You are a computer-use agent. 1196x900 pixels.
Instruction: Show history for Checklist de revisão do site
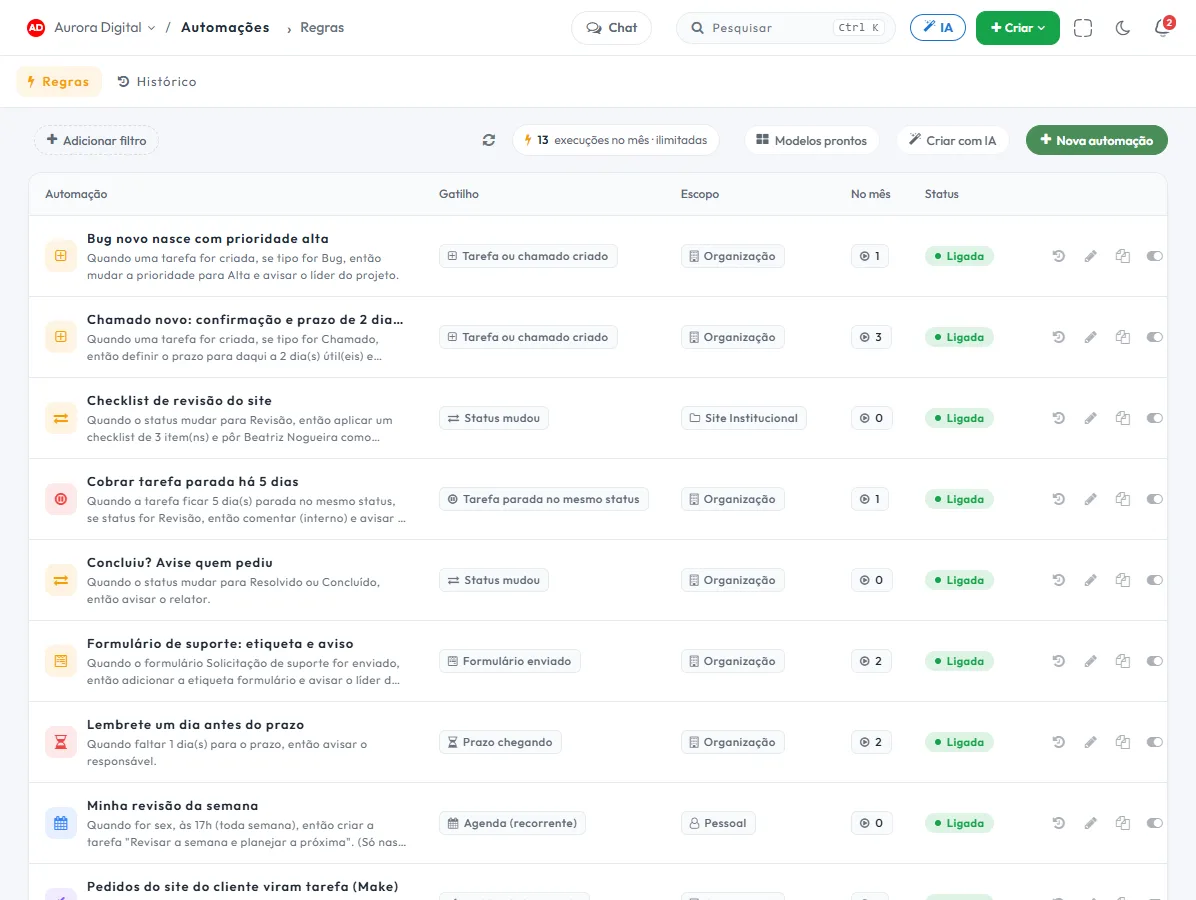(x=1058, y=418)
